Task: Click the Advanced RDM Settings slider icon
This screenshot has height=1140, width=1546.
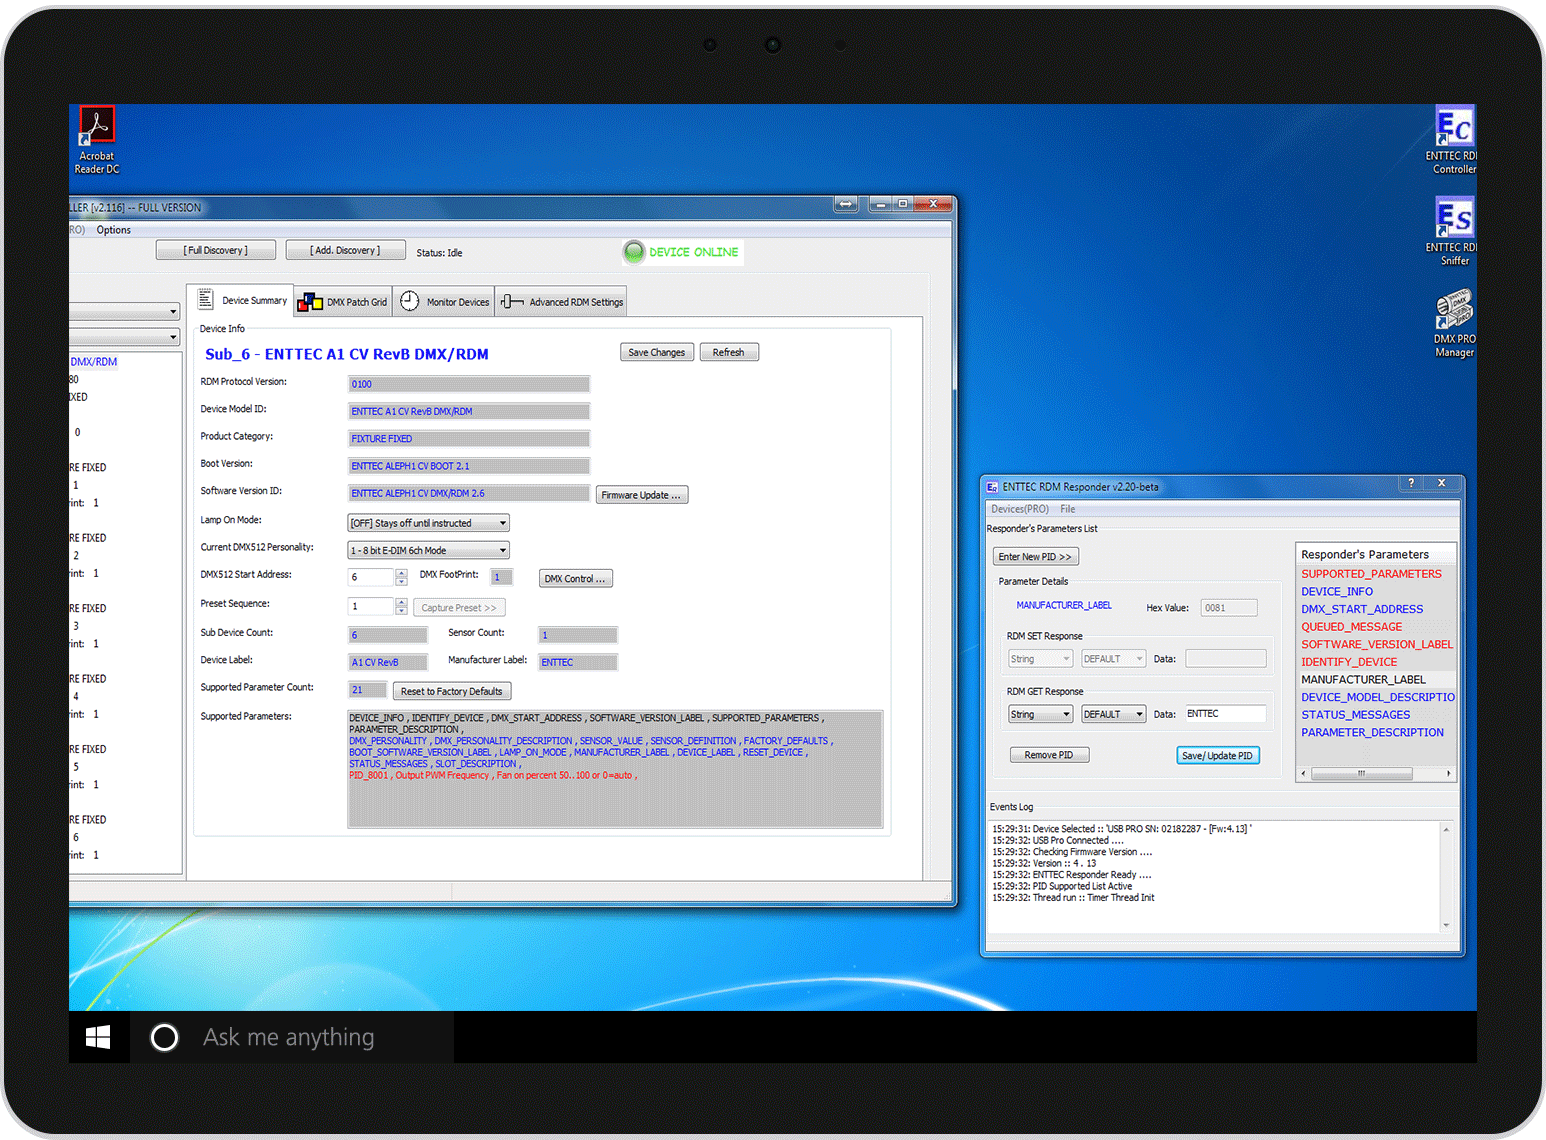Action: pyautogui.click(x=512, y=301)
